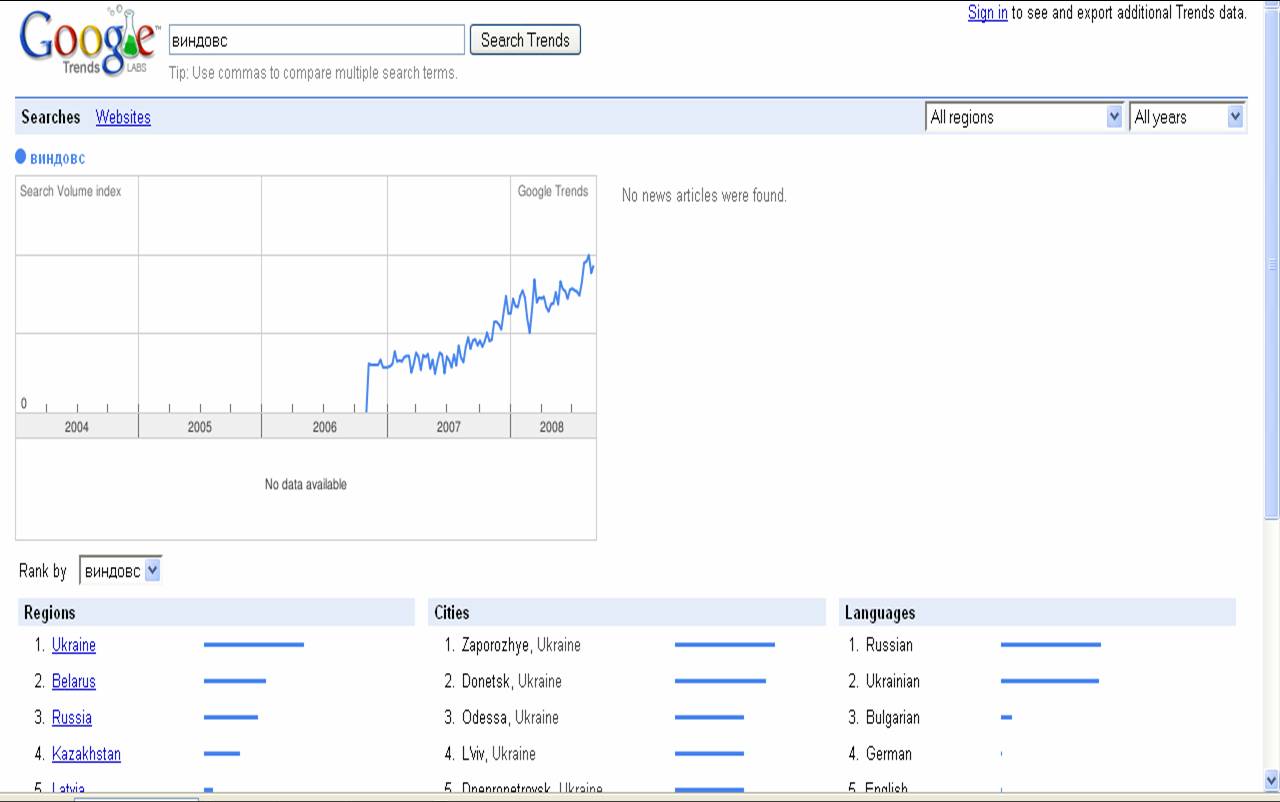Click 'Bulgarian' in Languages list
1280x802 pixels.
pos(893,717)
